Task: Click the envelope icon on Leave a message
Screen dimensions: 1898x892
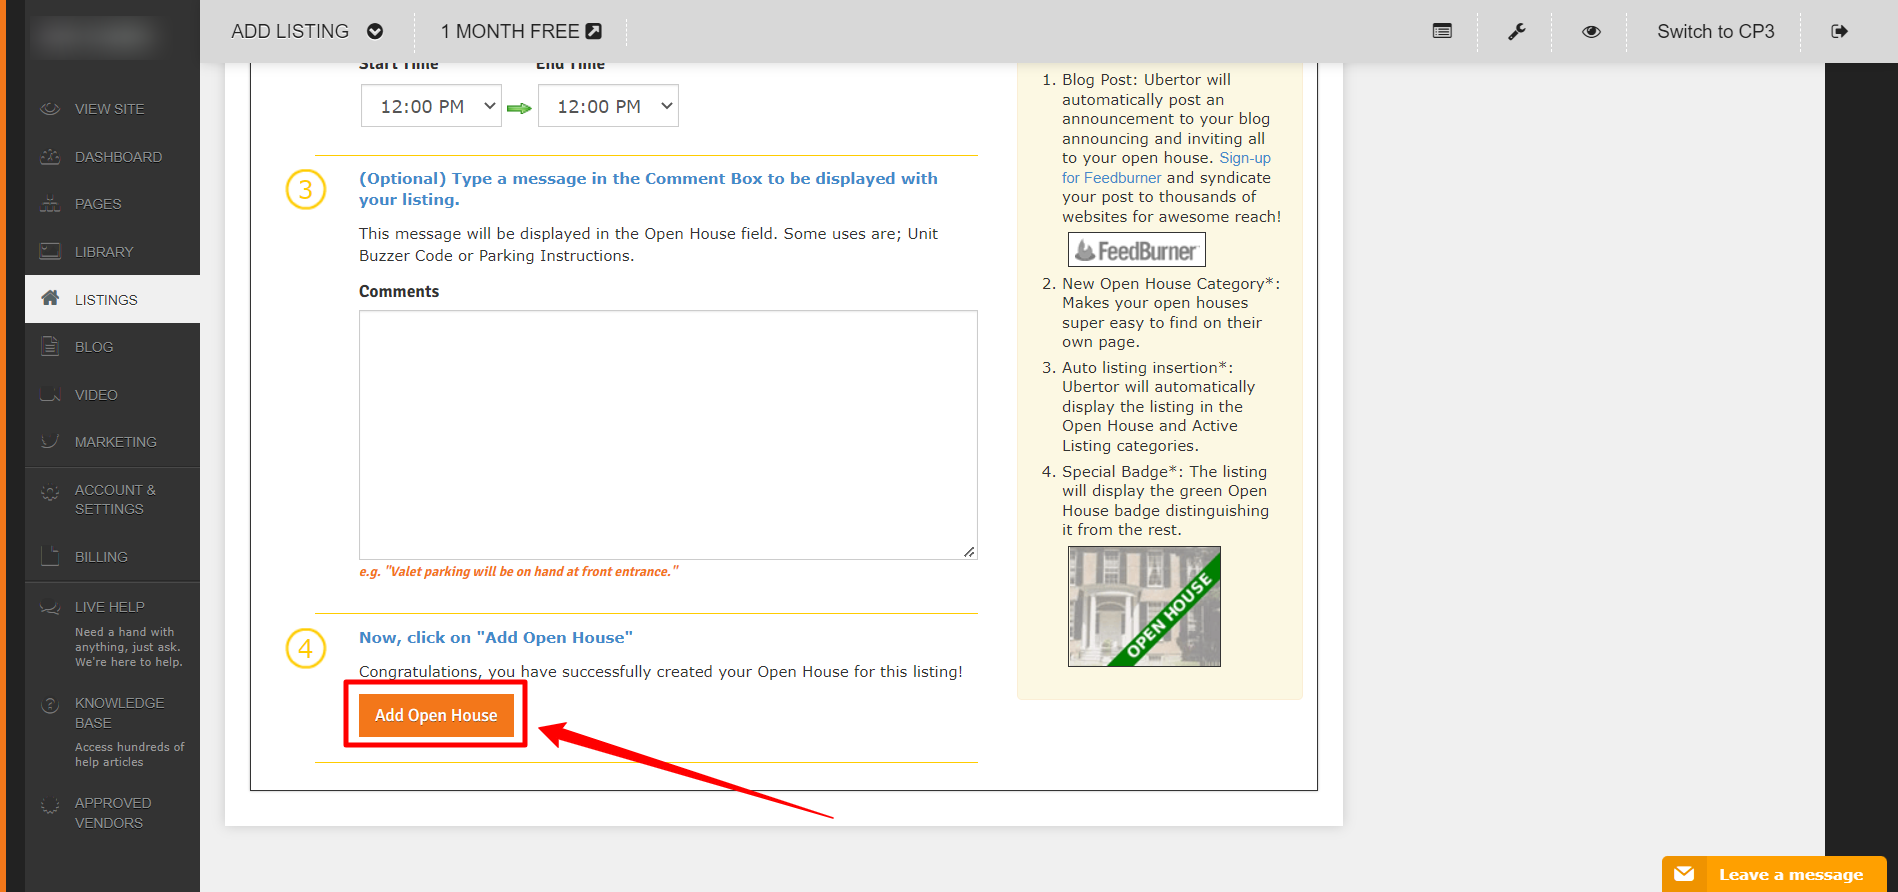Action: [x=1684, y=874]
